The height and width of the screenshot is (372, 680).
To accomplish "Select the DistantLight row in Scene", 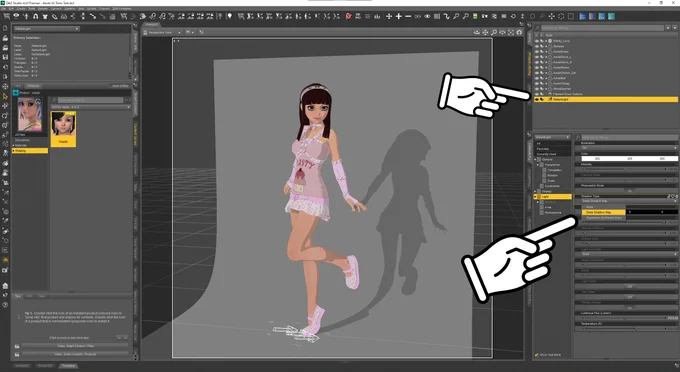I will (x=606, y=99).
